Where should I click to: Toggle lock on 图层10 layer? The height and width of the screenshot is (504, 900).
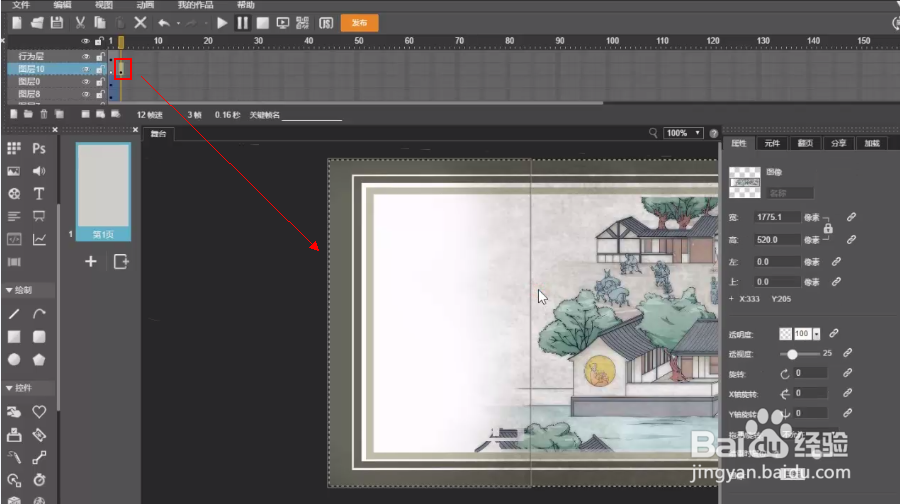point(100,69)
